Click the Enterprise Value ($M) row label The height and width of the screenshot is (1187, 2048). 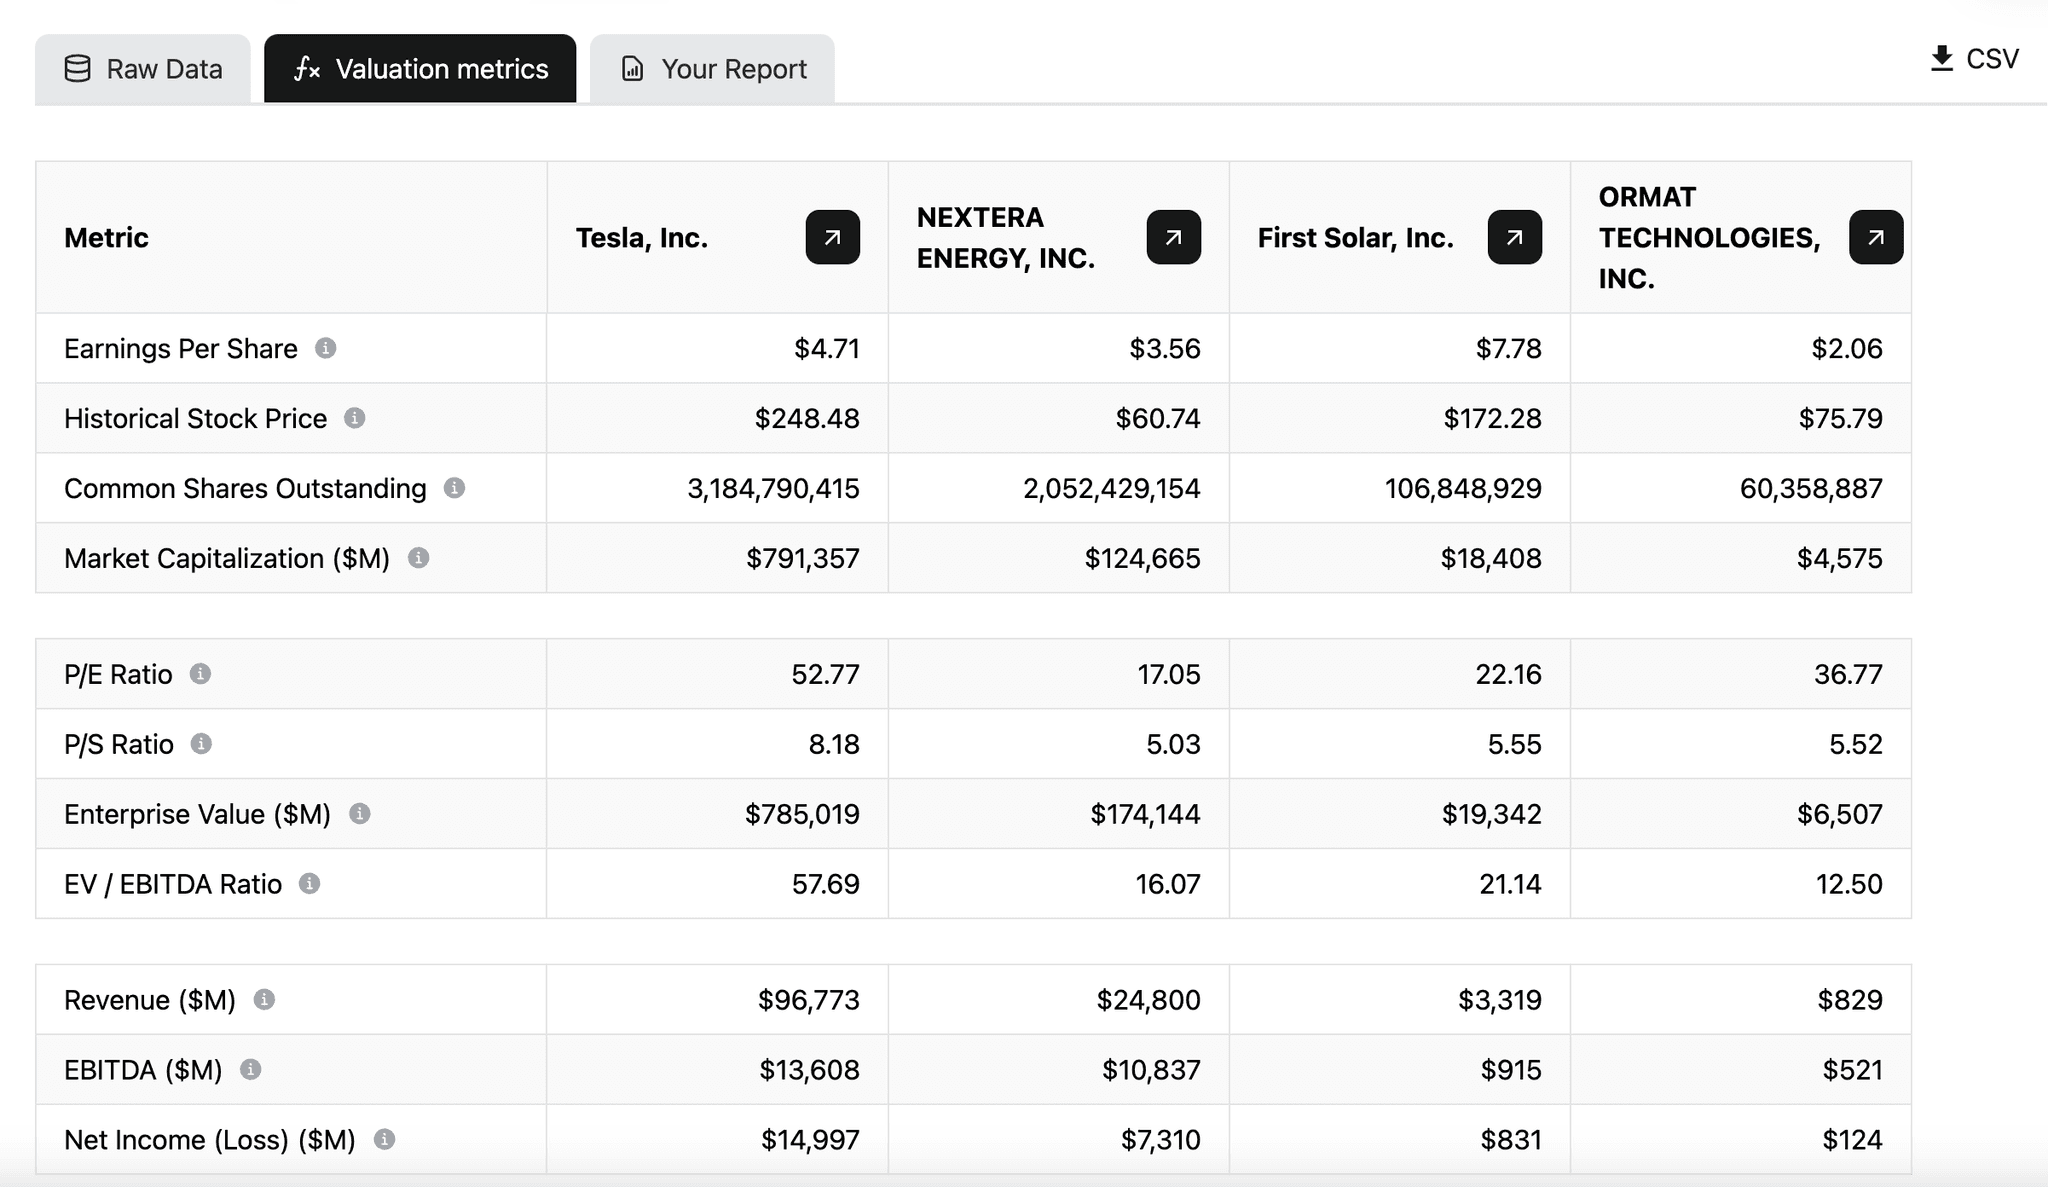pyautogui.click(x=198, y=815)
